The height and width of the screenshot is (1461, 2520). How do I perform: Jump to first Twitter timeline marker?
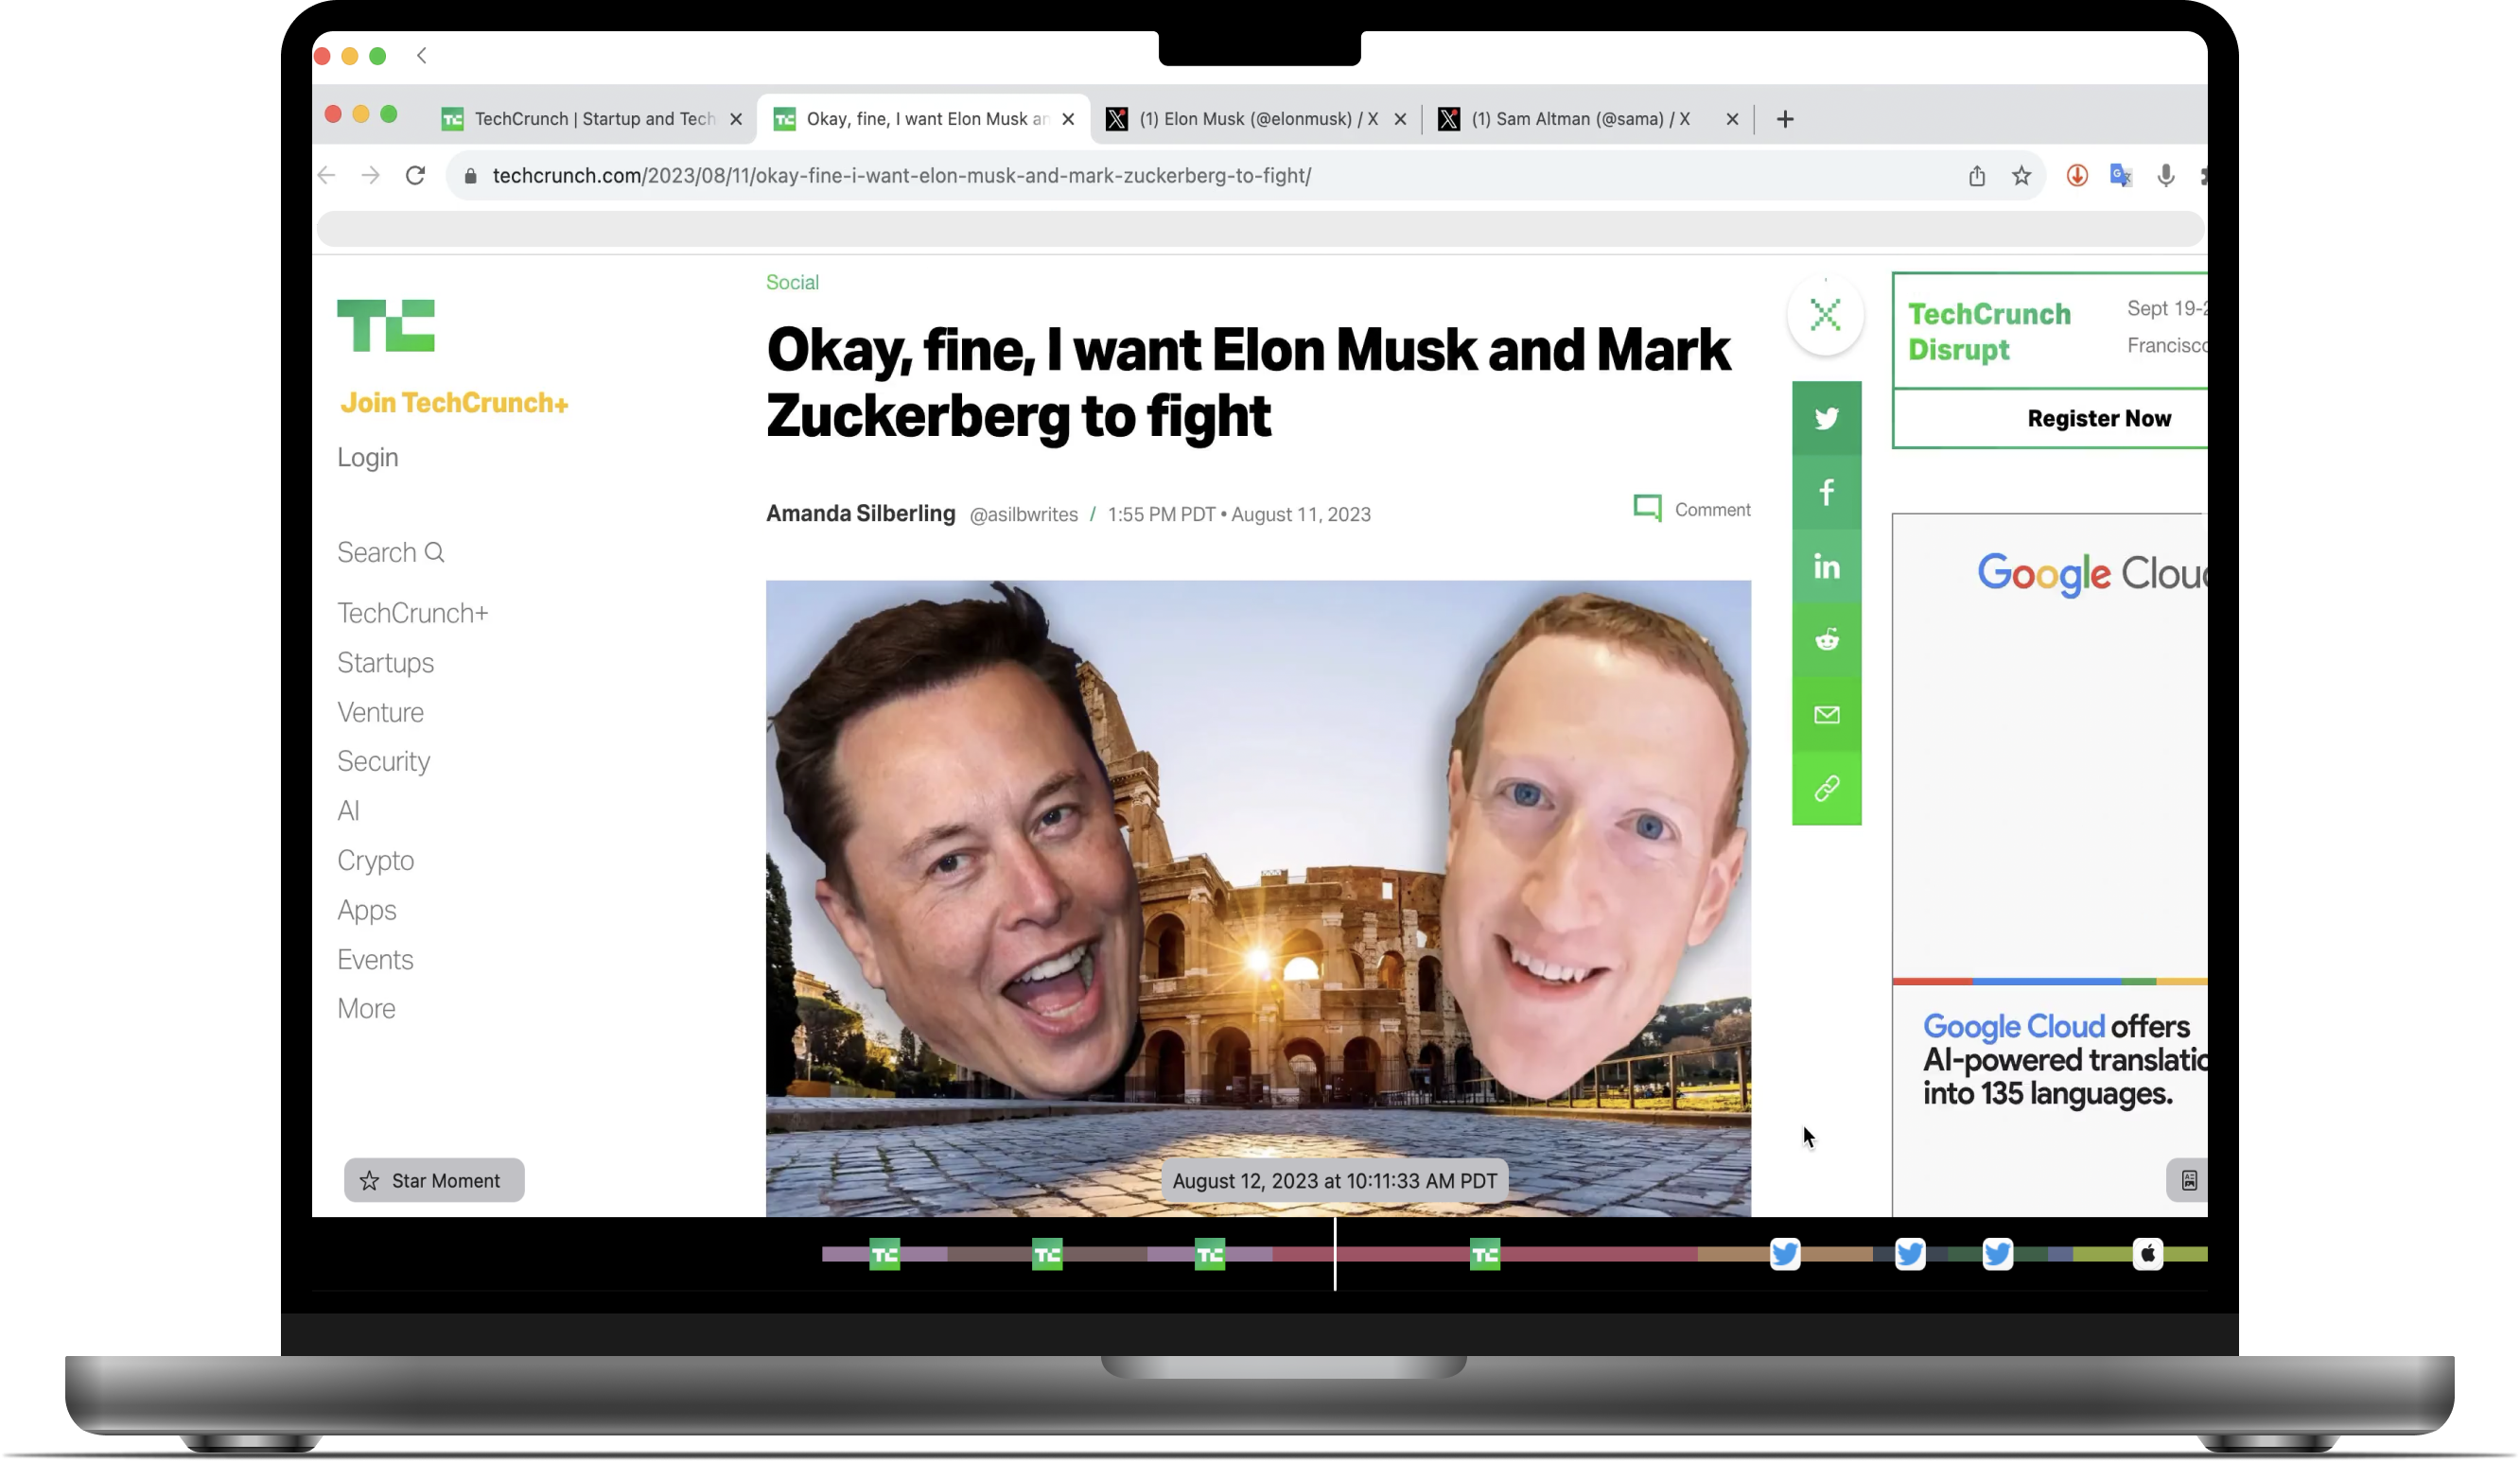tap(1785, 1254)
